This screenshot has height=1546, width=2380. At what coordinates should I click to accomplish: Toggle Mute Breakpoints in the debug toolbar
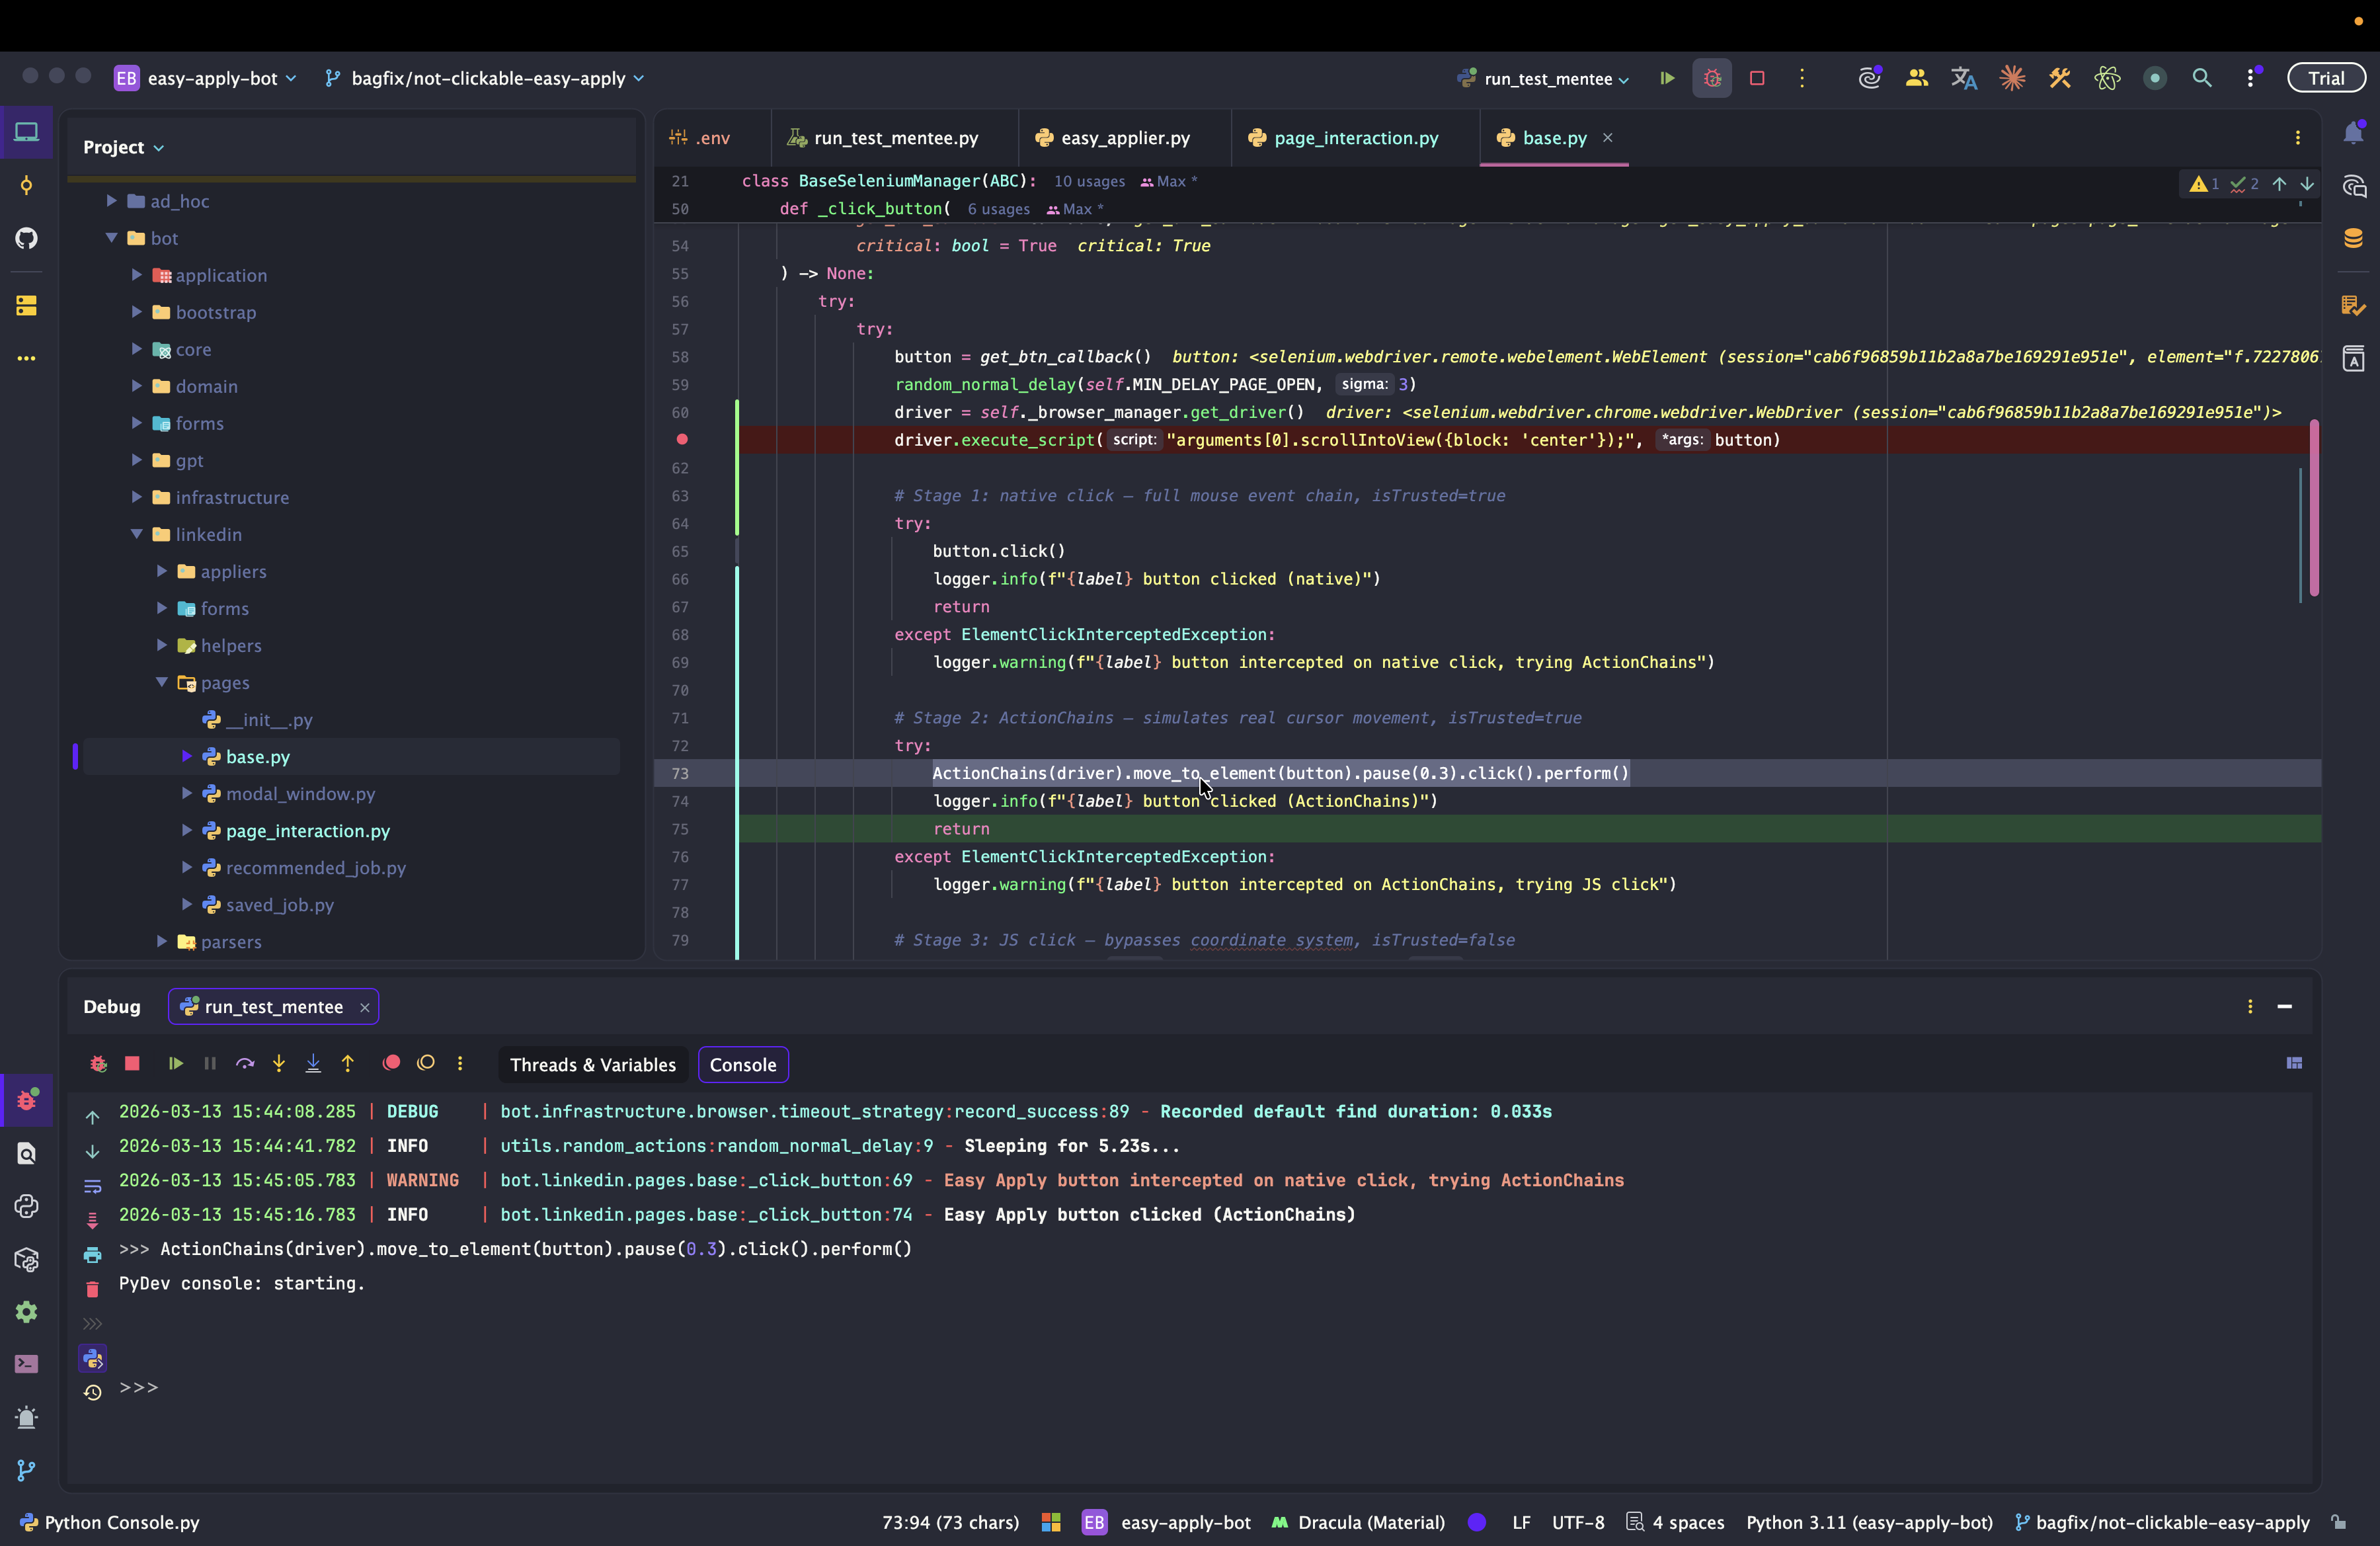tap(426, 1063)
